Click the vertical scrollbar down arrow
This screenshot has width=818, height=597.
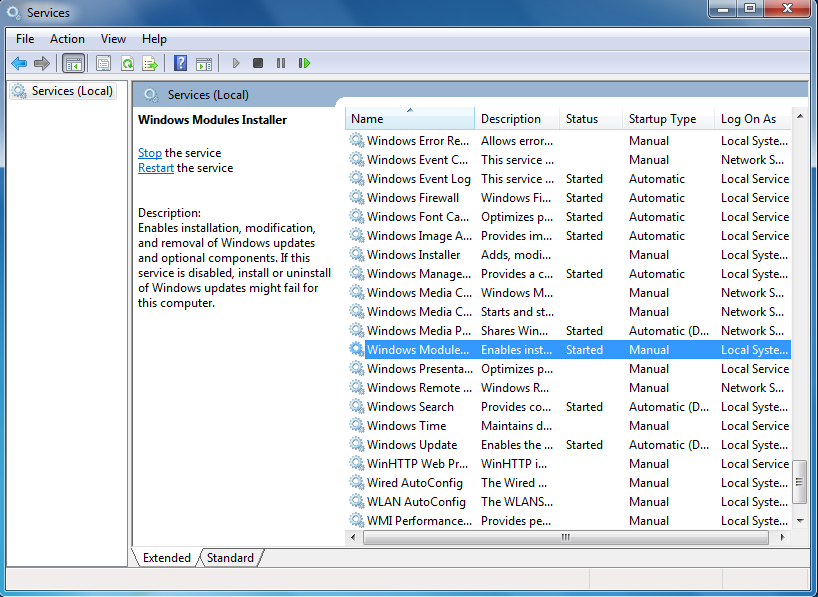click(799, 521)
